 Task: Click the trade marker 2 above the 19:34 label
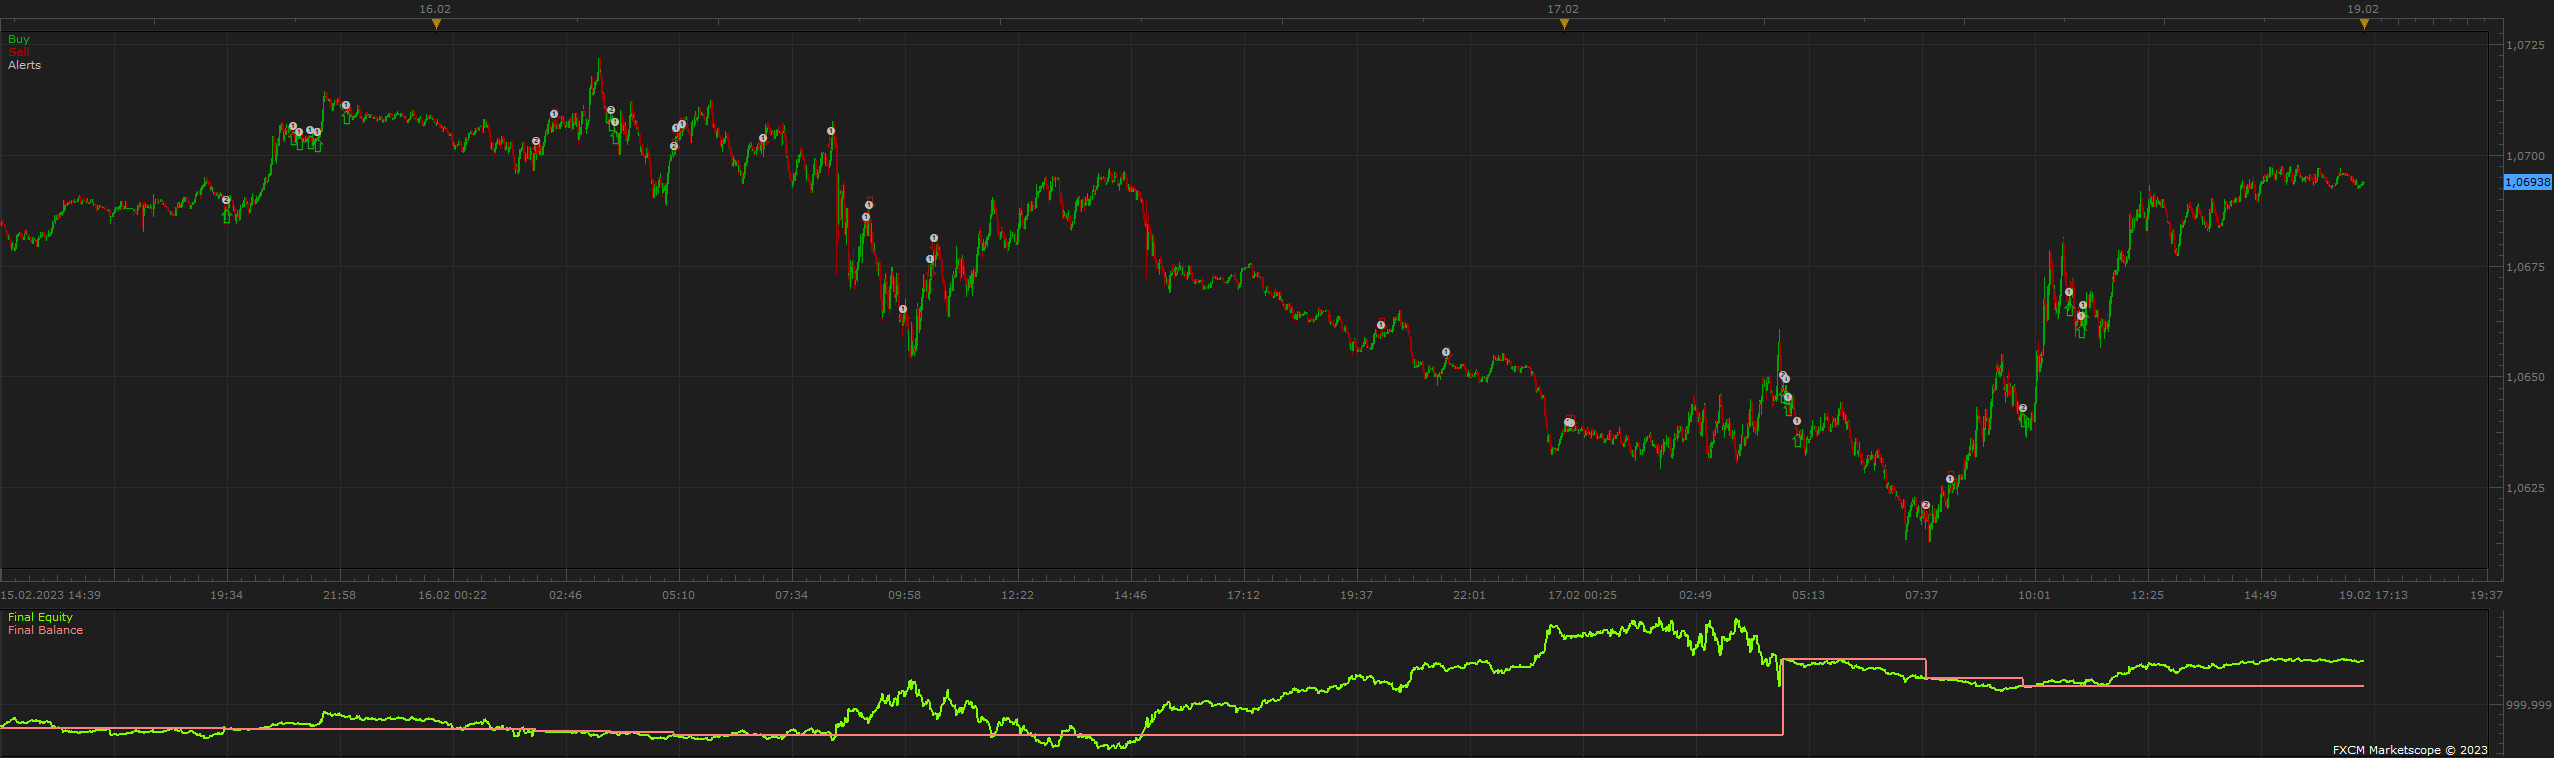(x=226, y=200)
